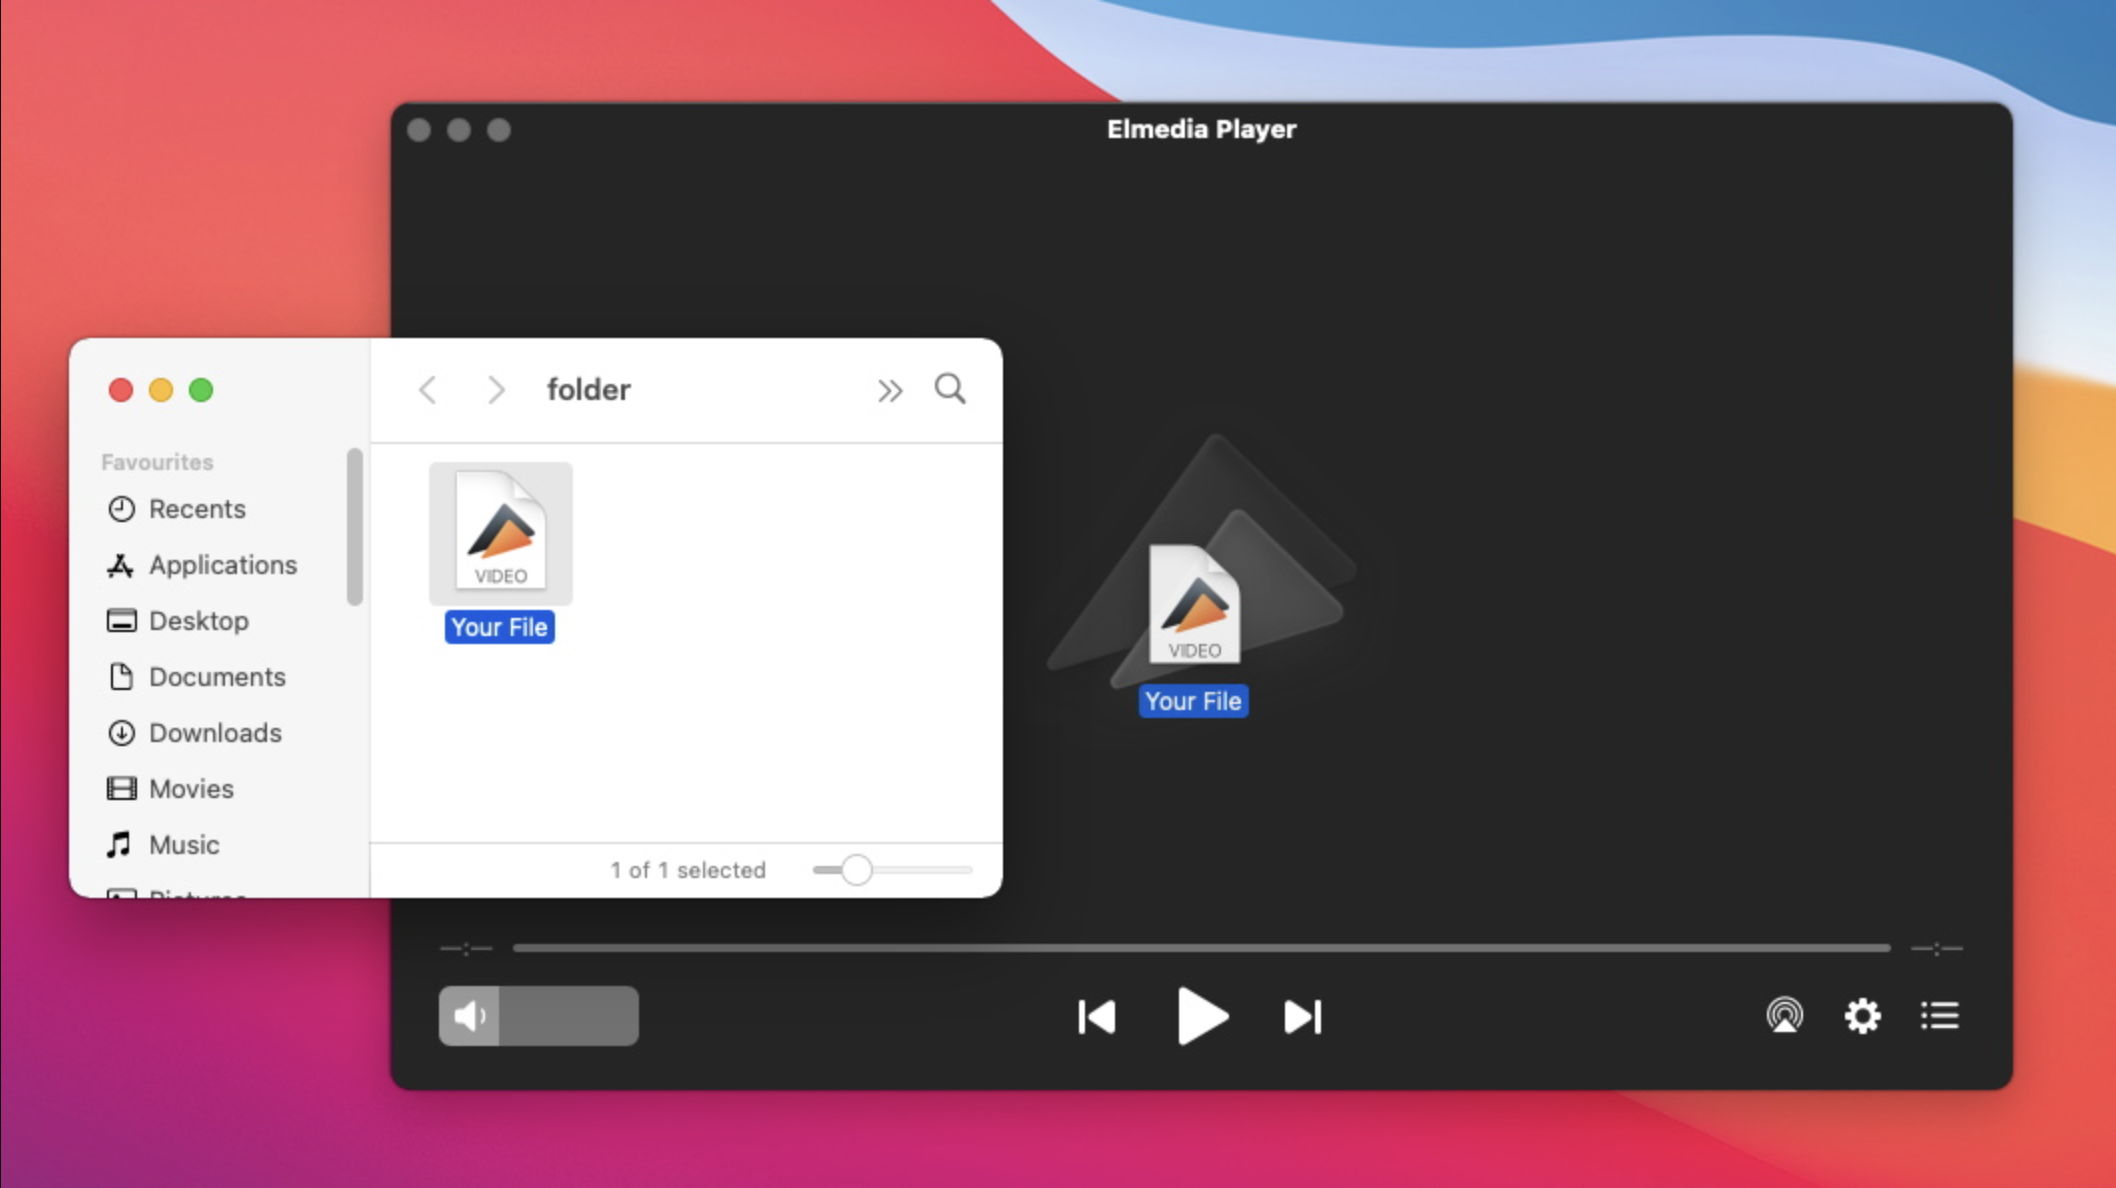Expand the Finder path bar chevron
Screen dimensions: 2116x1188
point(889,388)
